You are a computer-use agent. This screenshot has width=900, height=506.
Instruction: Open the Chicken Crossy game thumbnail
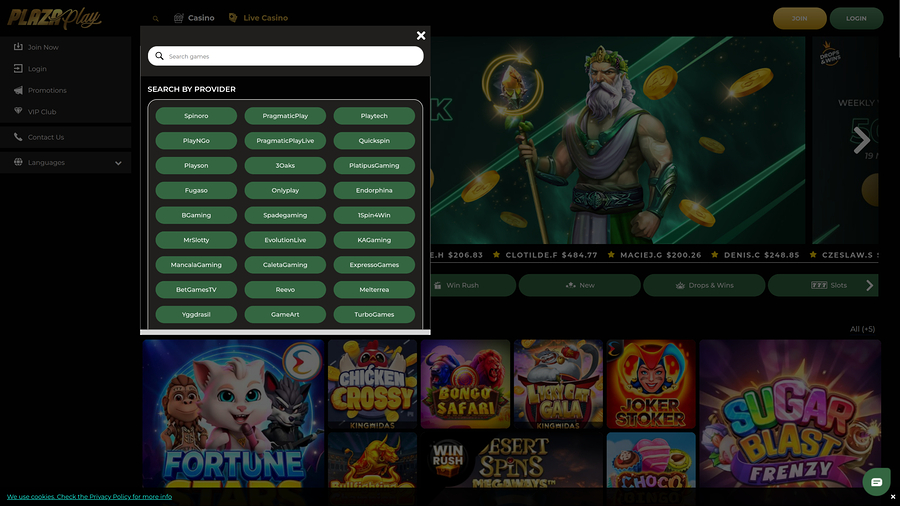(373, 384)
